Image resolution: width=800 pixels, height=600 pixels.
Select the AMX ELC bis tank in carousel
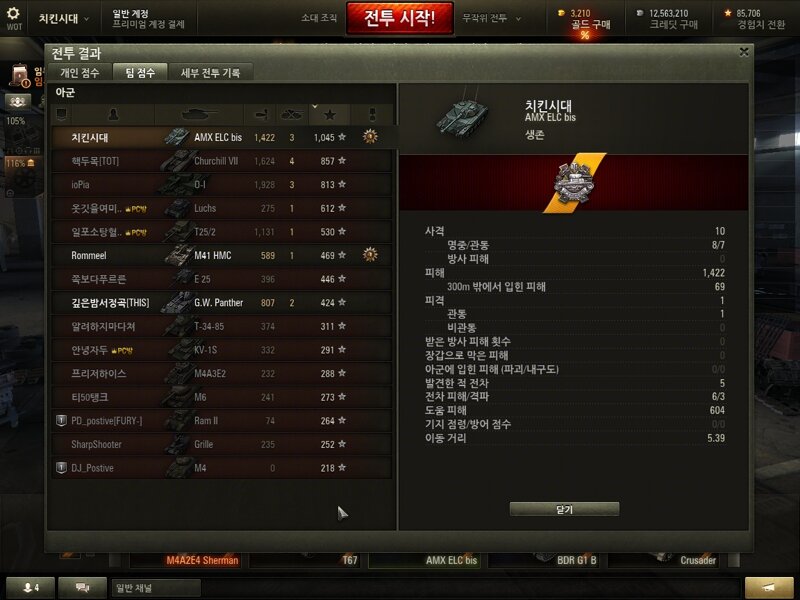point(427,560)
